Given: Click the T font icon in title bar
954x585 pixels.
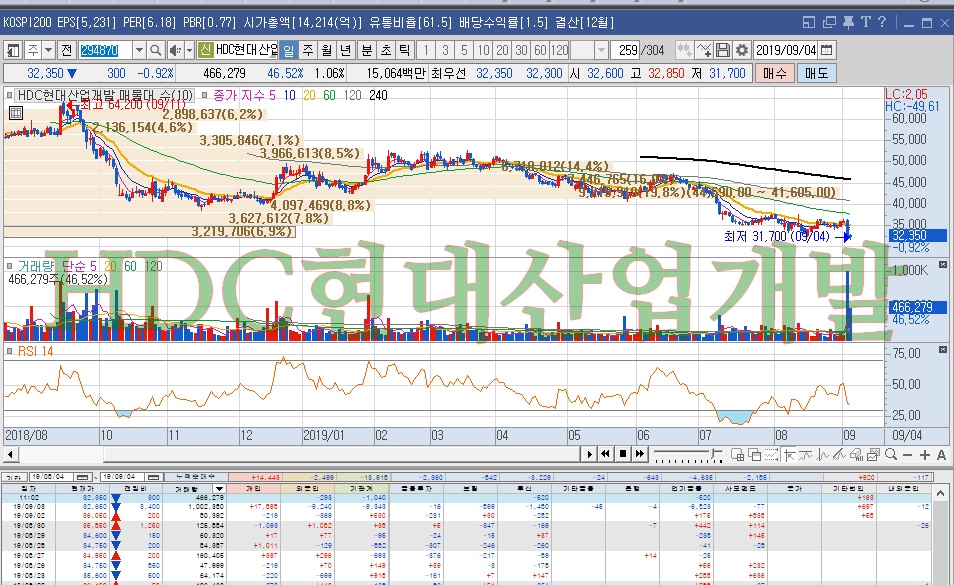Looking at the screenshot, I should tap(866, 22).
